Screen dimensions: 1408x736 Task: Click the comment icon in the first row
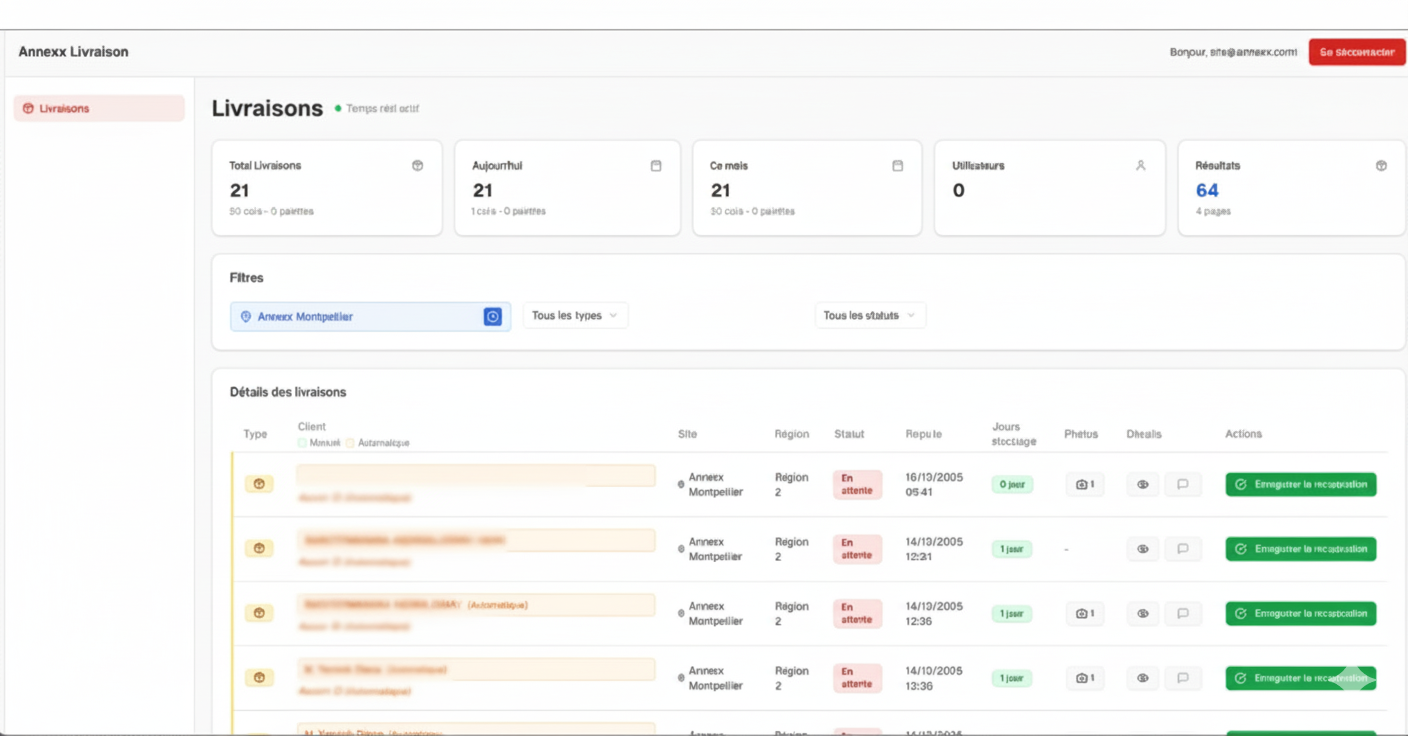[1182, 485]
